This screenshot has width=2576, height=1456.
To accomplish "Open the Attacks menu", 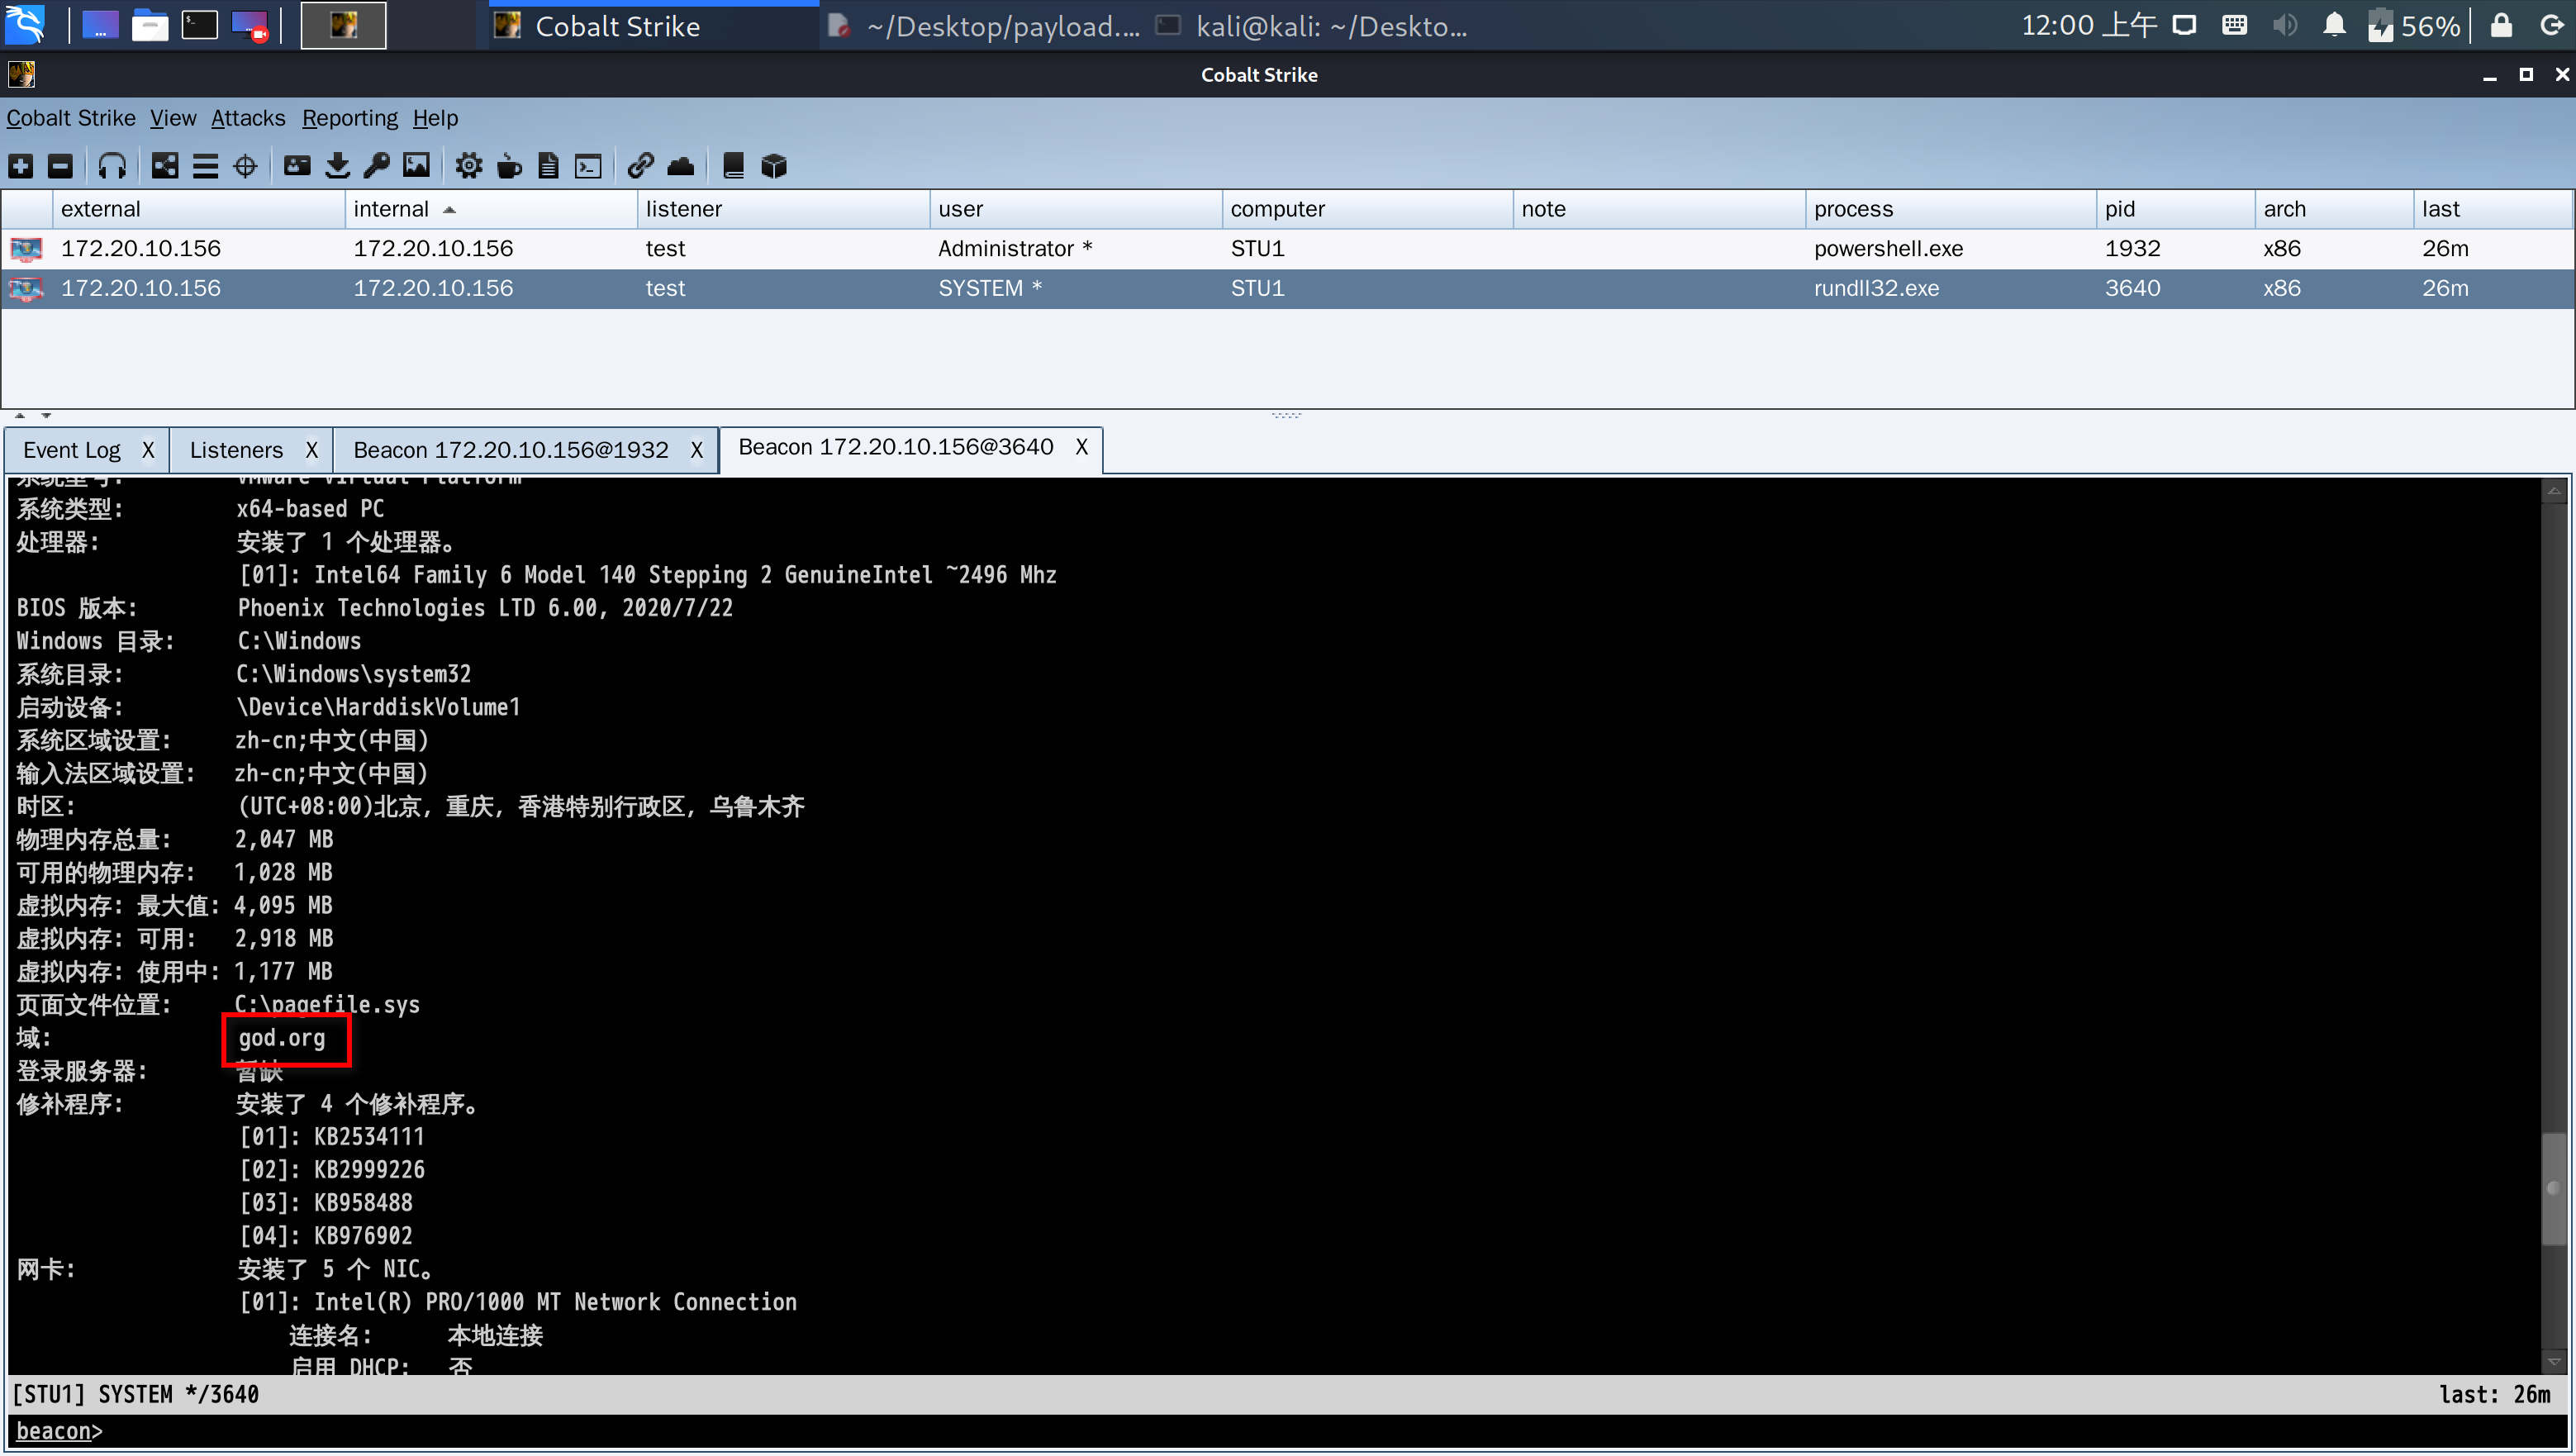I will pyautogui.click(x=247, y=118).
